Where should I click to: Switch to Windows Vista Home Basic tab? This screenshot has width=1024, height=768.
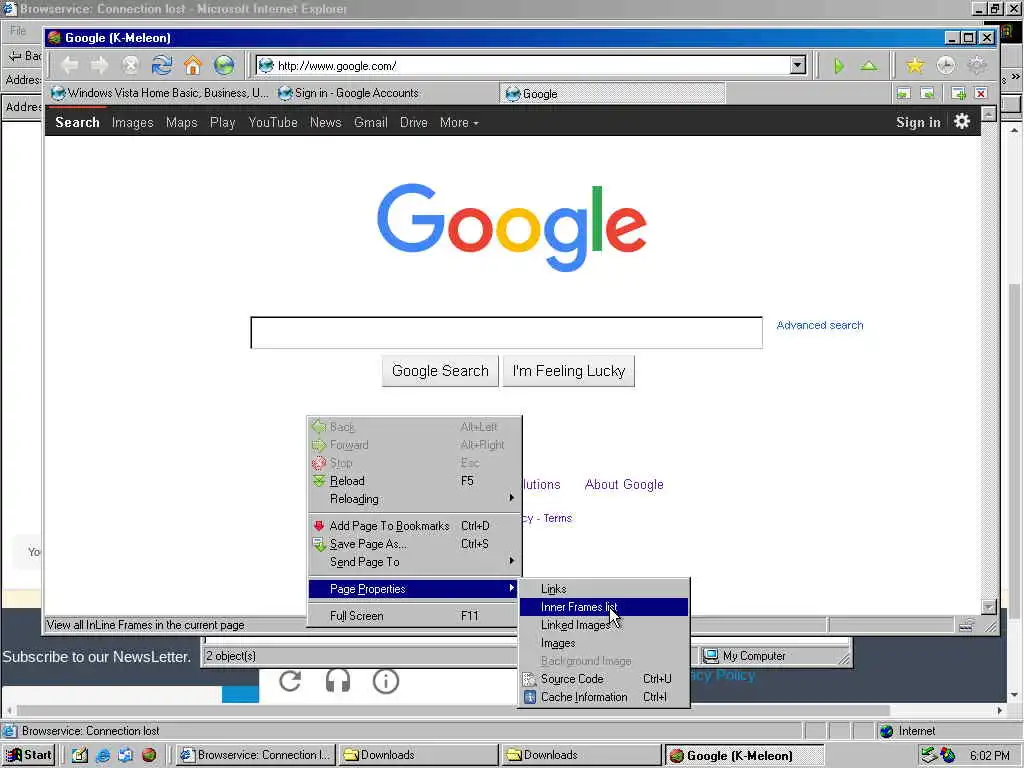click(160, 93)
